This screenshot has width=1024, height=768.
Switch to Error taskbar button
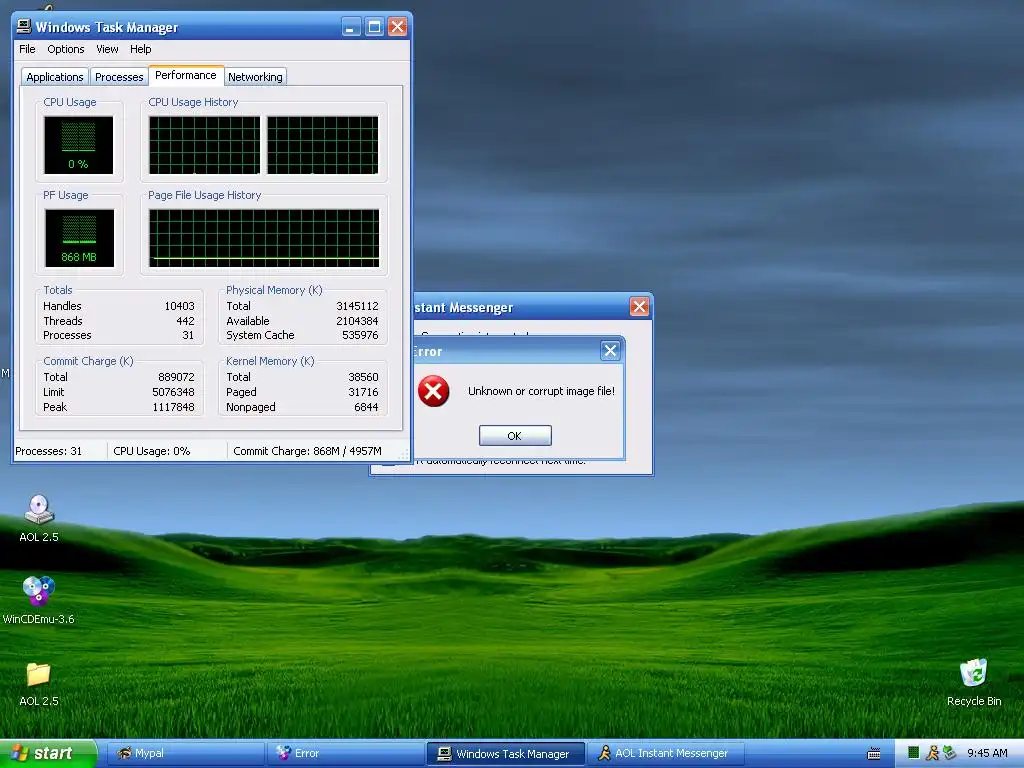(x=345, y=754)
